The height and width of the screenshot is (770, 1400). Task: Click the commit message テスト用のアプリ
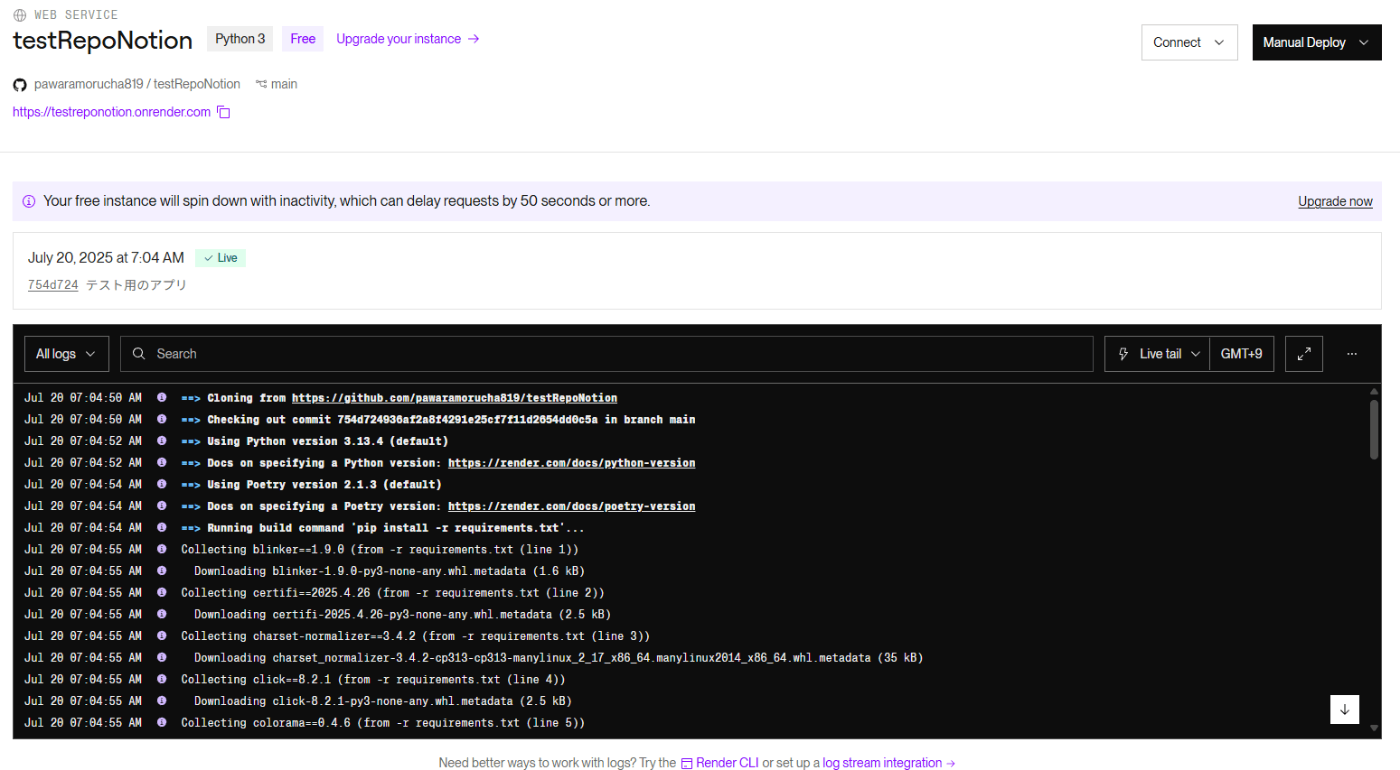[137, 285]
